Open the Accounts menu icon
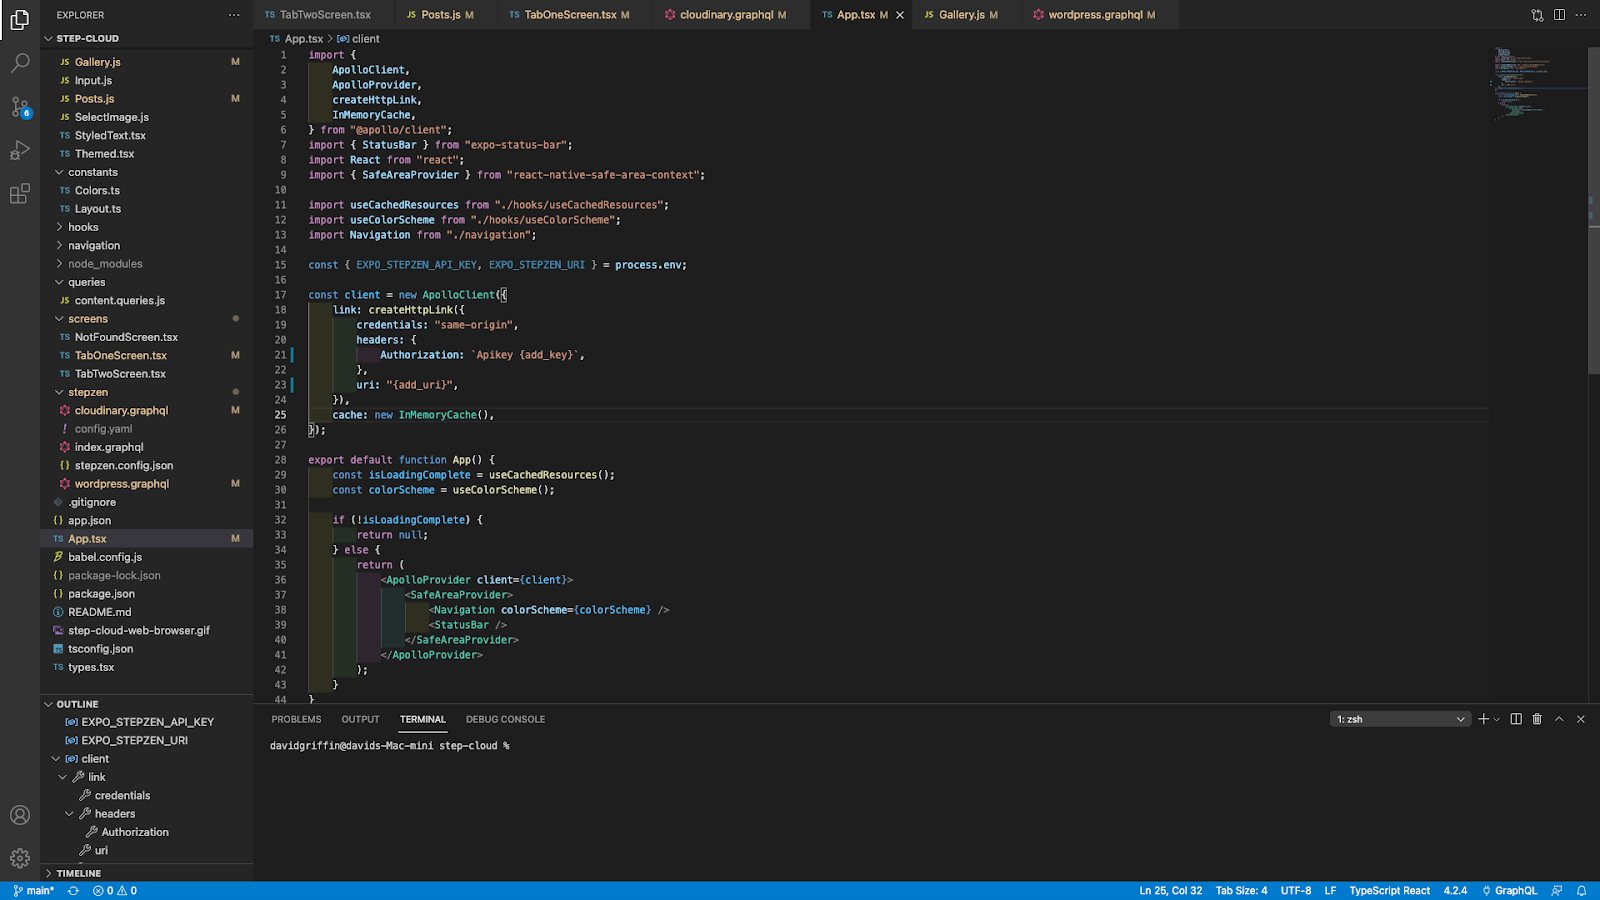 pyautogui.click(x=20, y=815)
